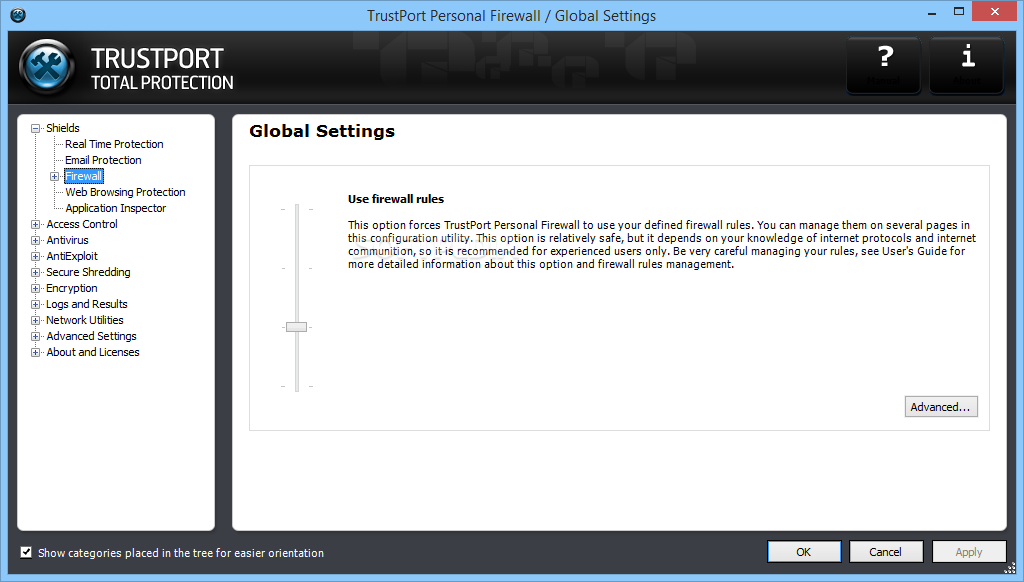Click the window resize grip corner

pos(1010,568)
